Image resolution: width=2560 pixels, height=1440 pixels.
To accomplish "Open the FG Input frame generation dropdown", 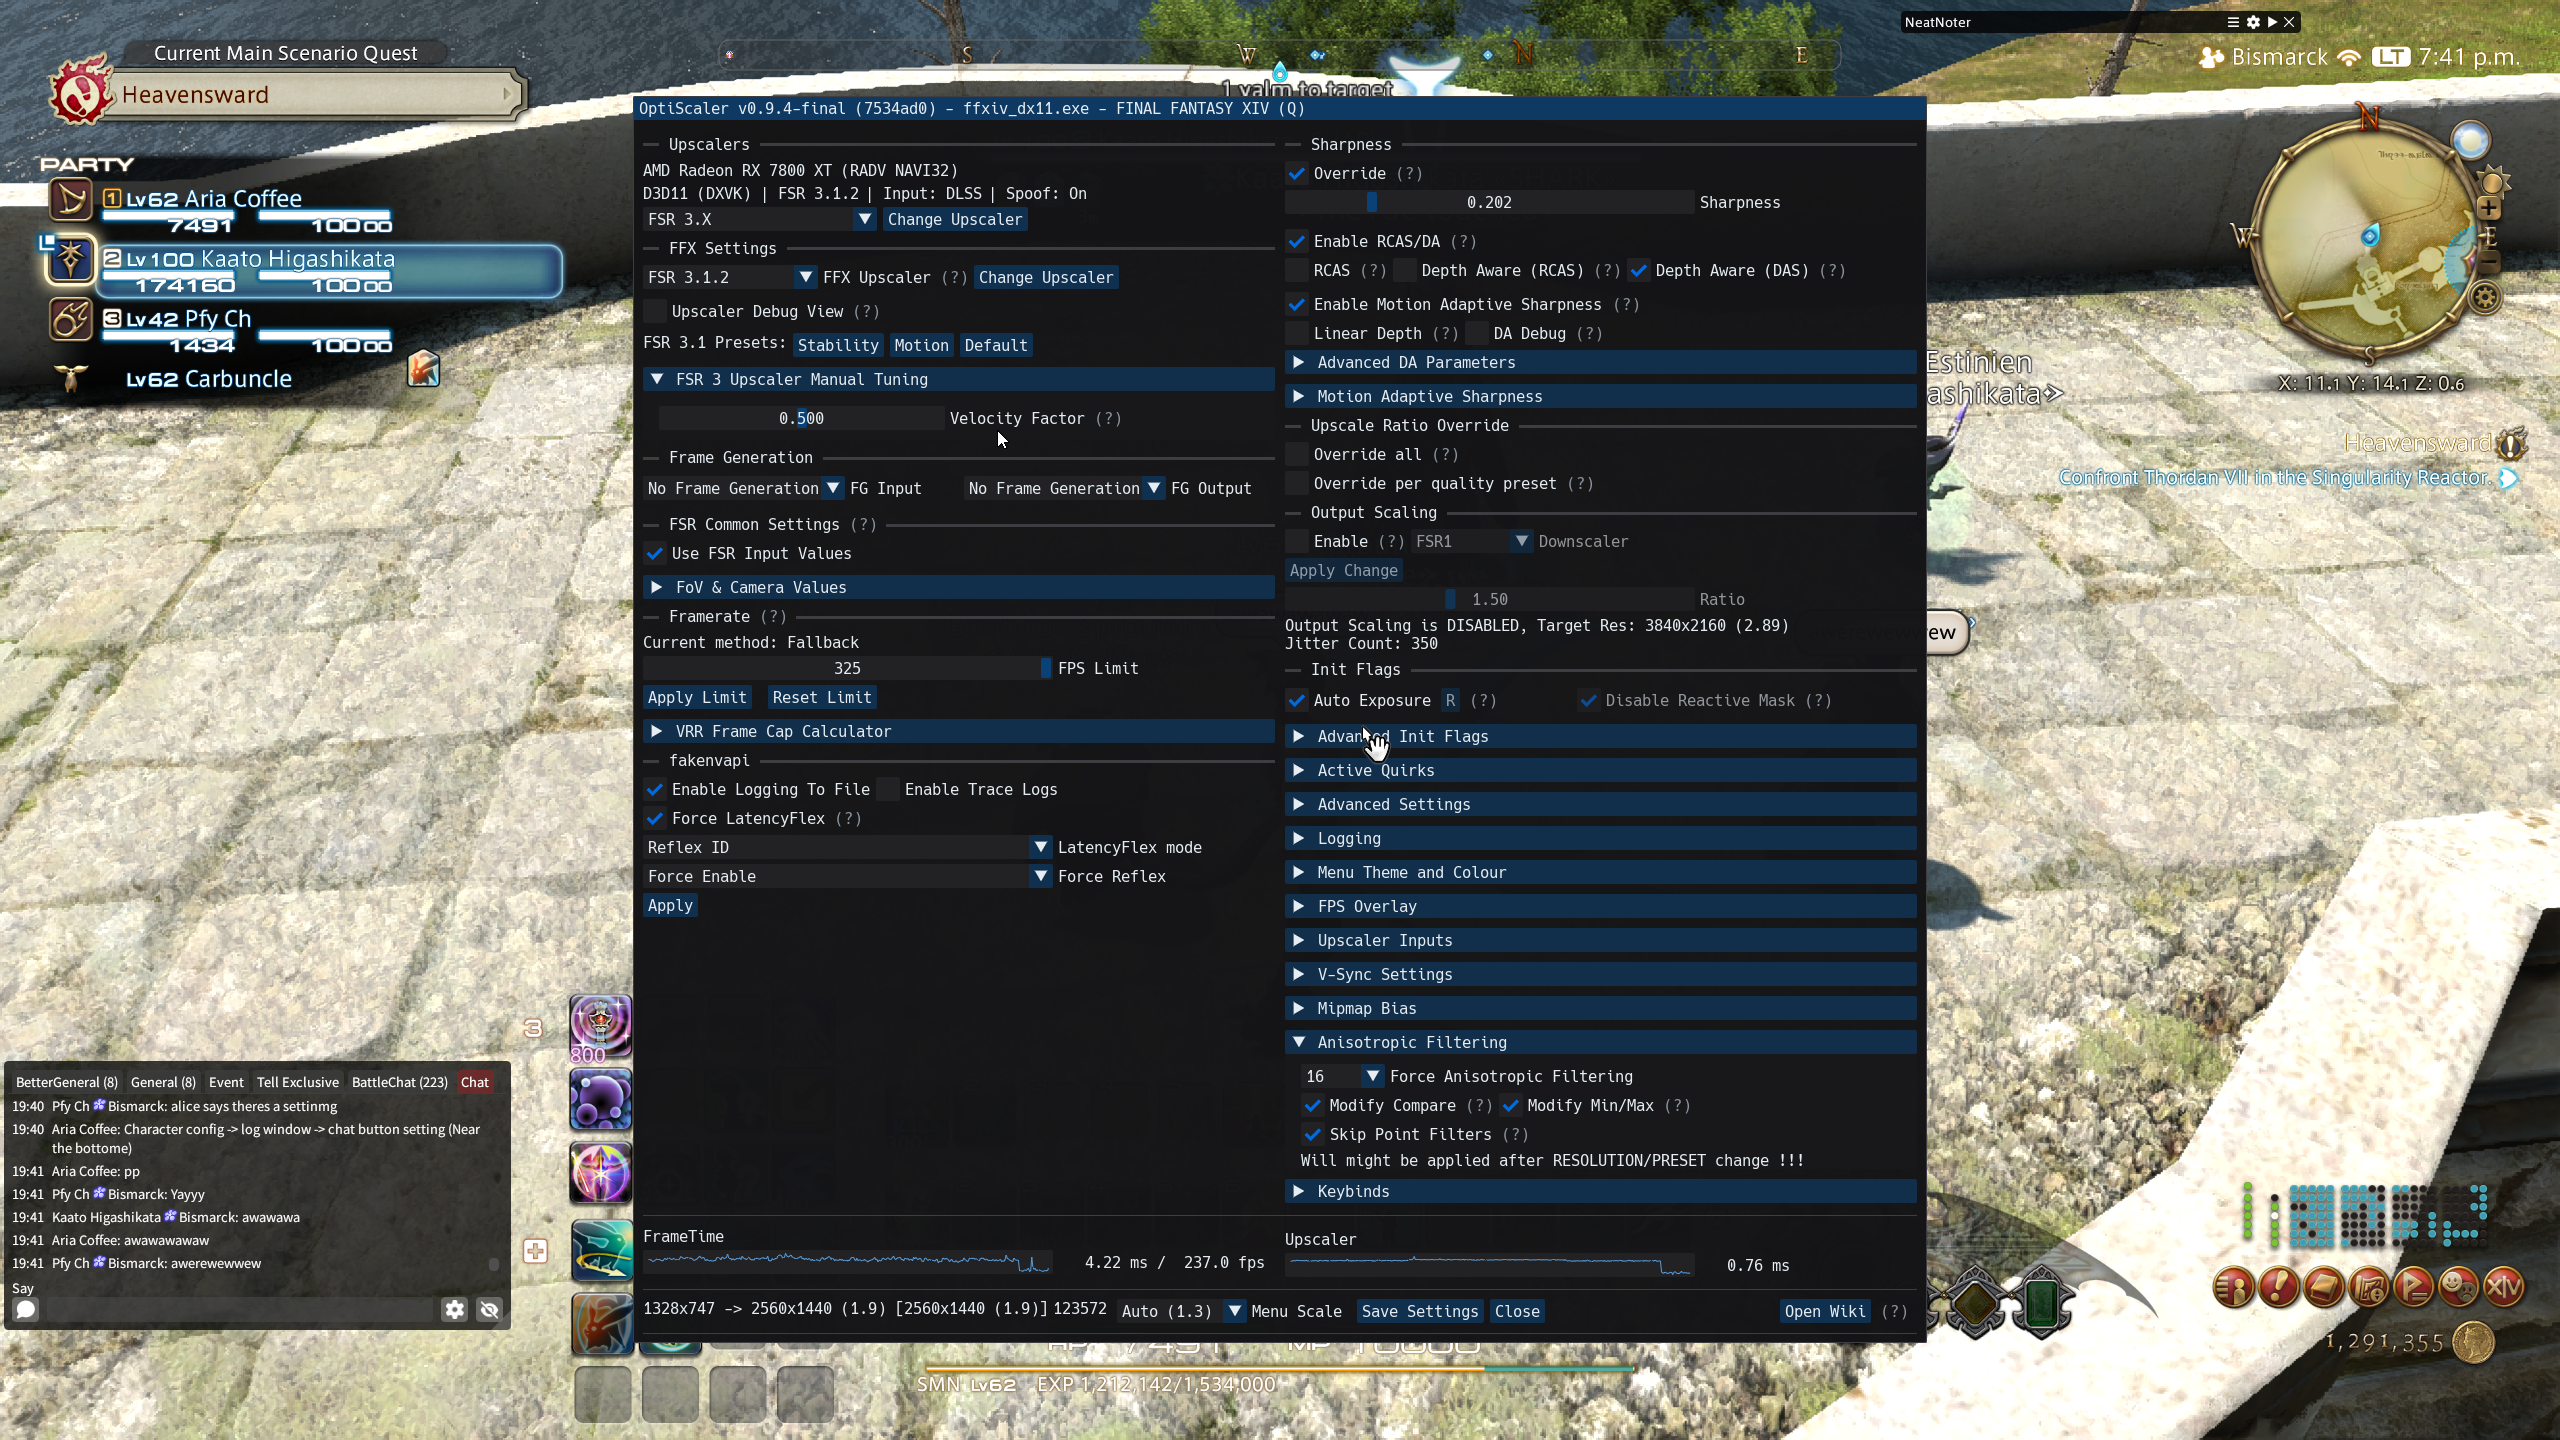I will [744, 489].
